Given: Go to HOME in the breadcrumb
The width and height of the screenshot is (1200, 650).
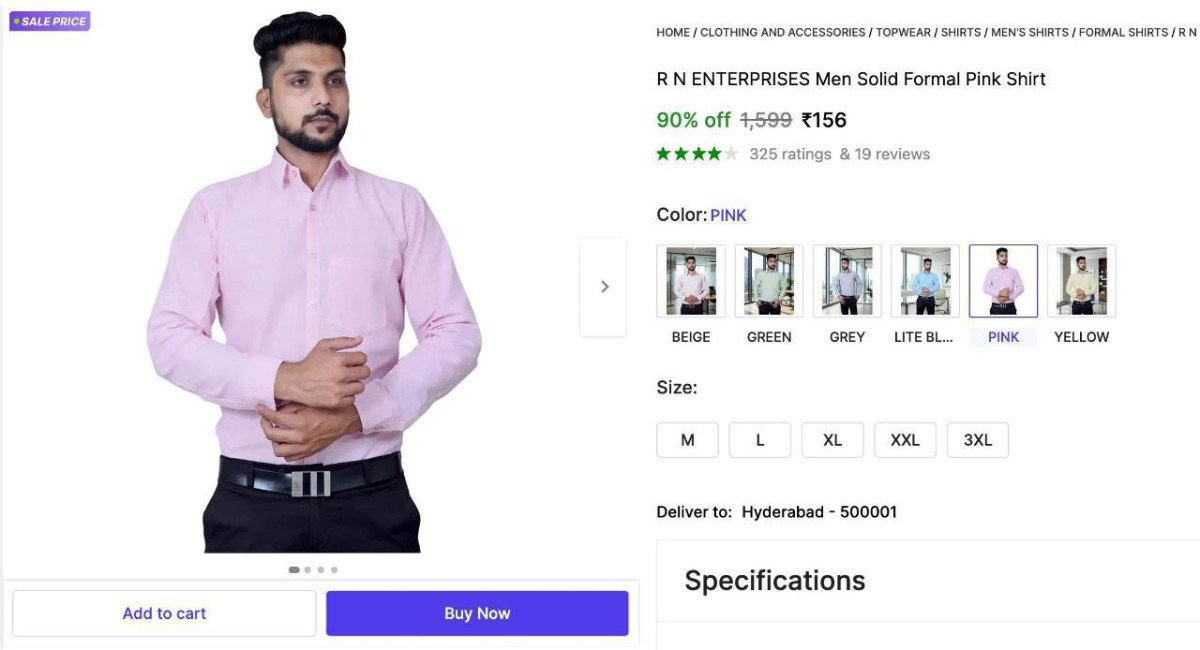Looking at the screenshot, I should click(673, 32).
